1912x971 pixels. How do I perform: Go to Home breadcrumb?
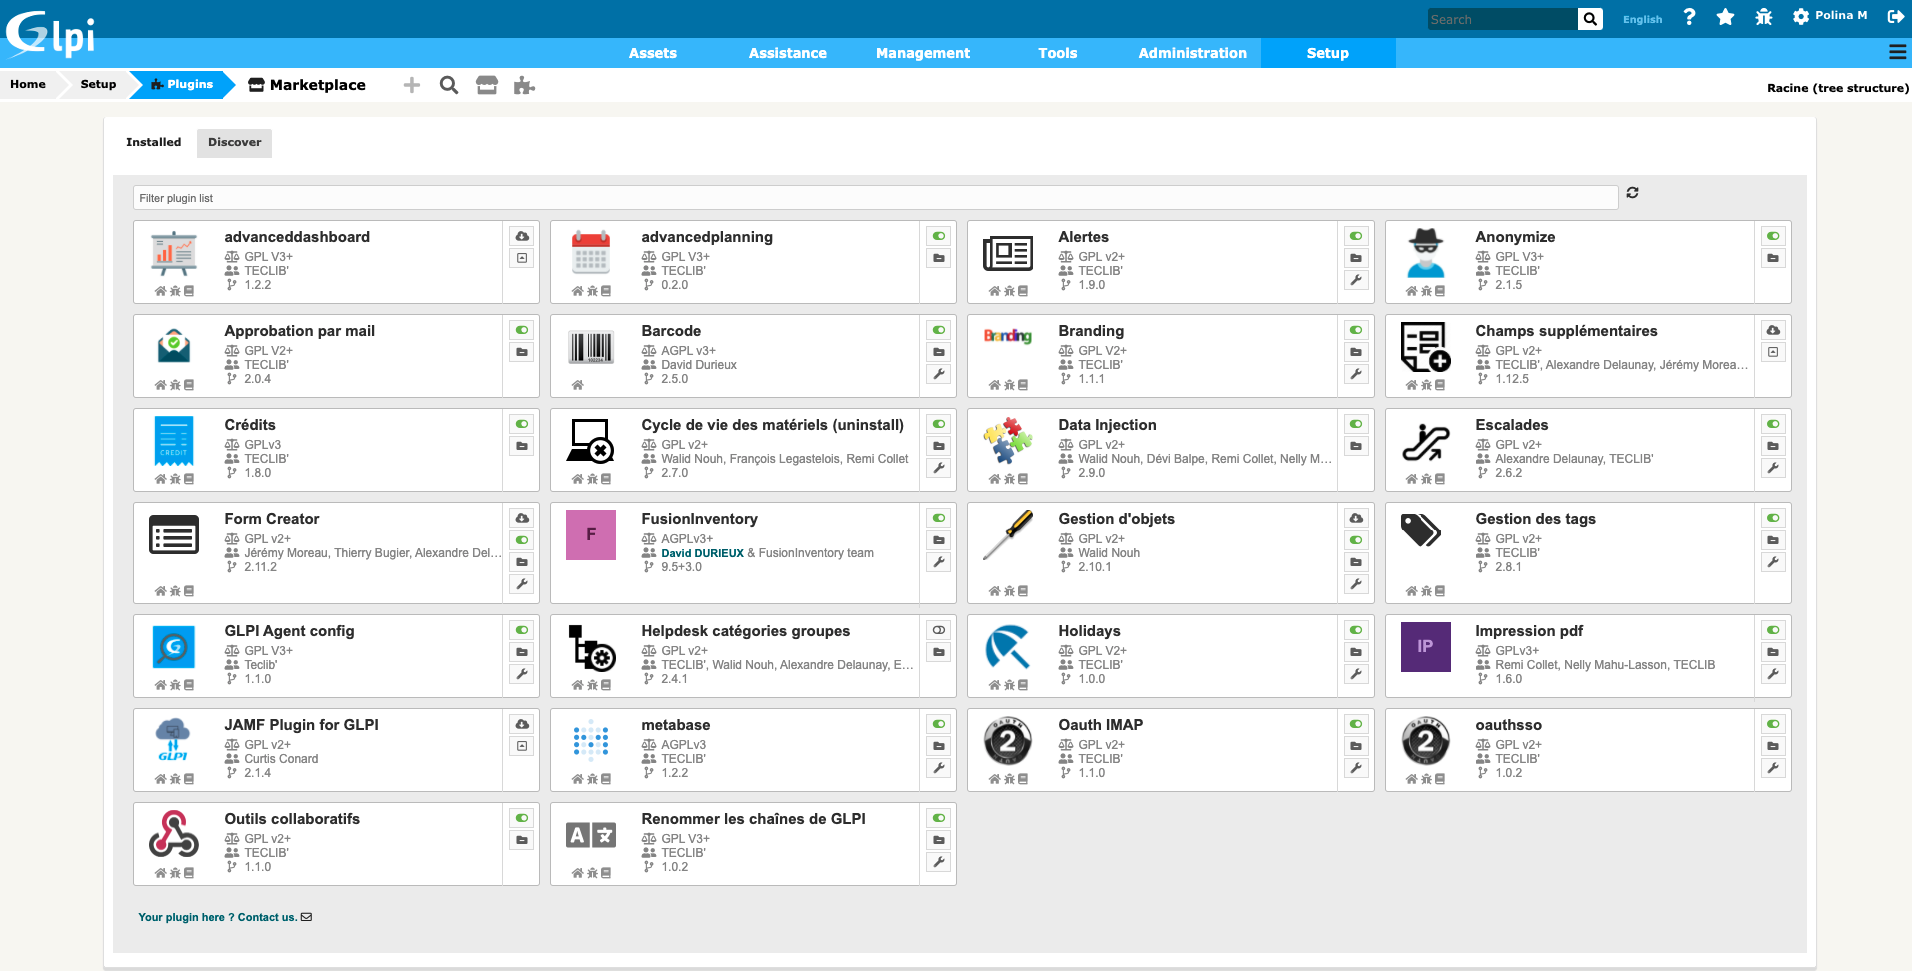click(x=28, y=84)
